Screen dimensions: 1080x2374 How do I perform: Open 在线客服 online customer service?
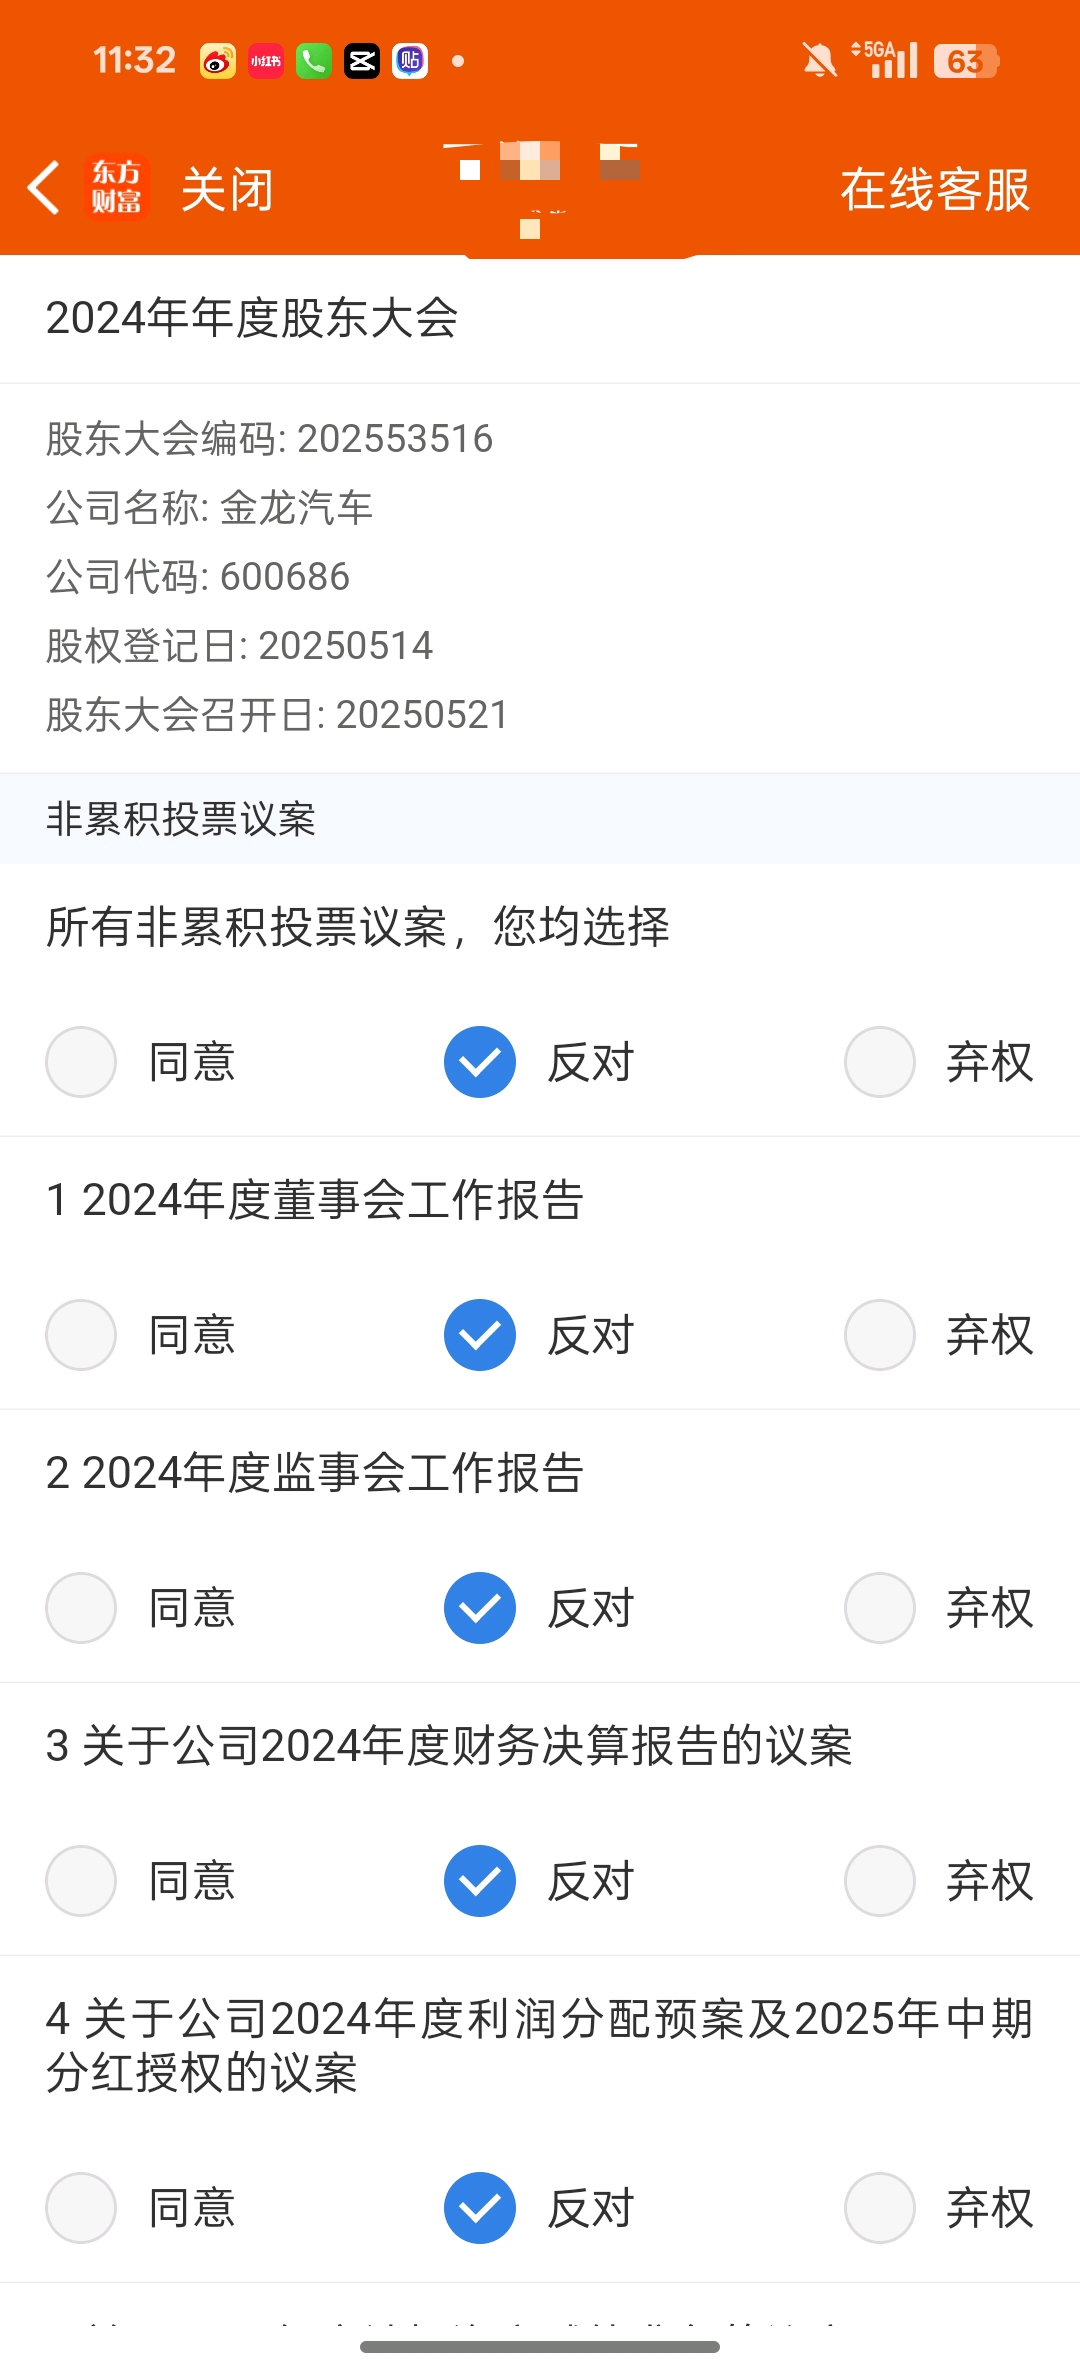tap(935, 189)
